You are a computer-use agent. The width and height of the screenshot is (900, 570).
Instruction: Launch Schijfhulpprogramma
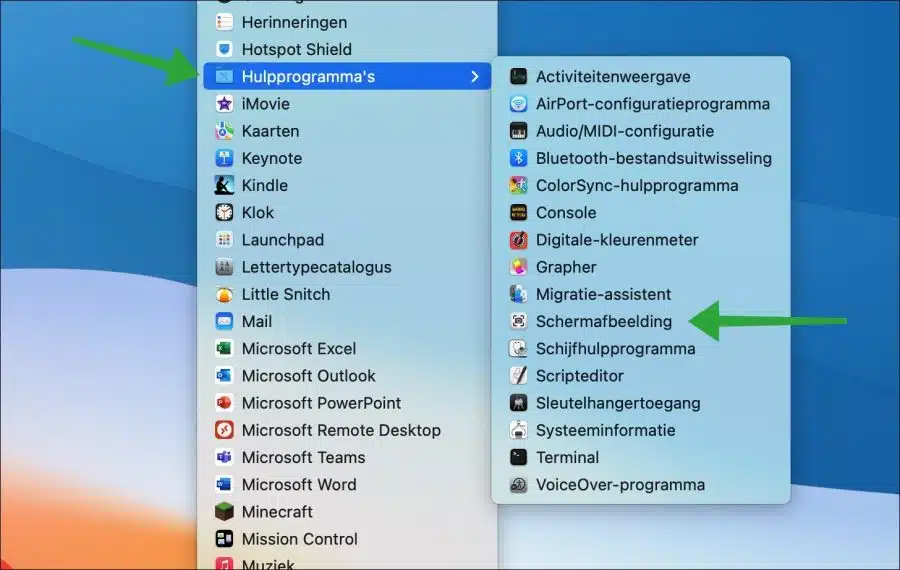coord(641,348)
